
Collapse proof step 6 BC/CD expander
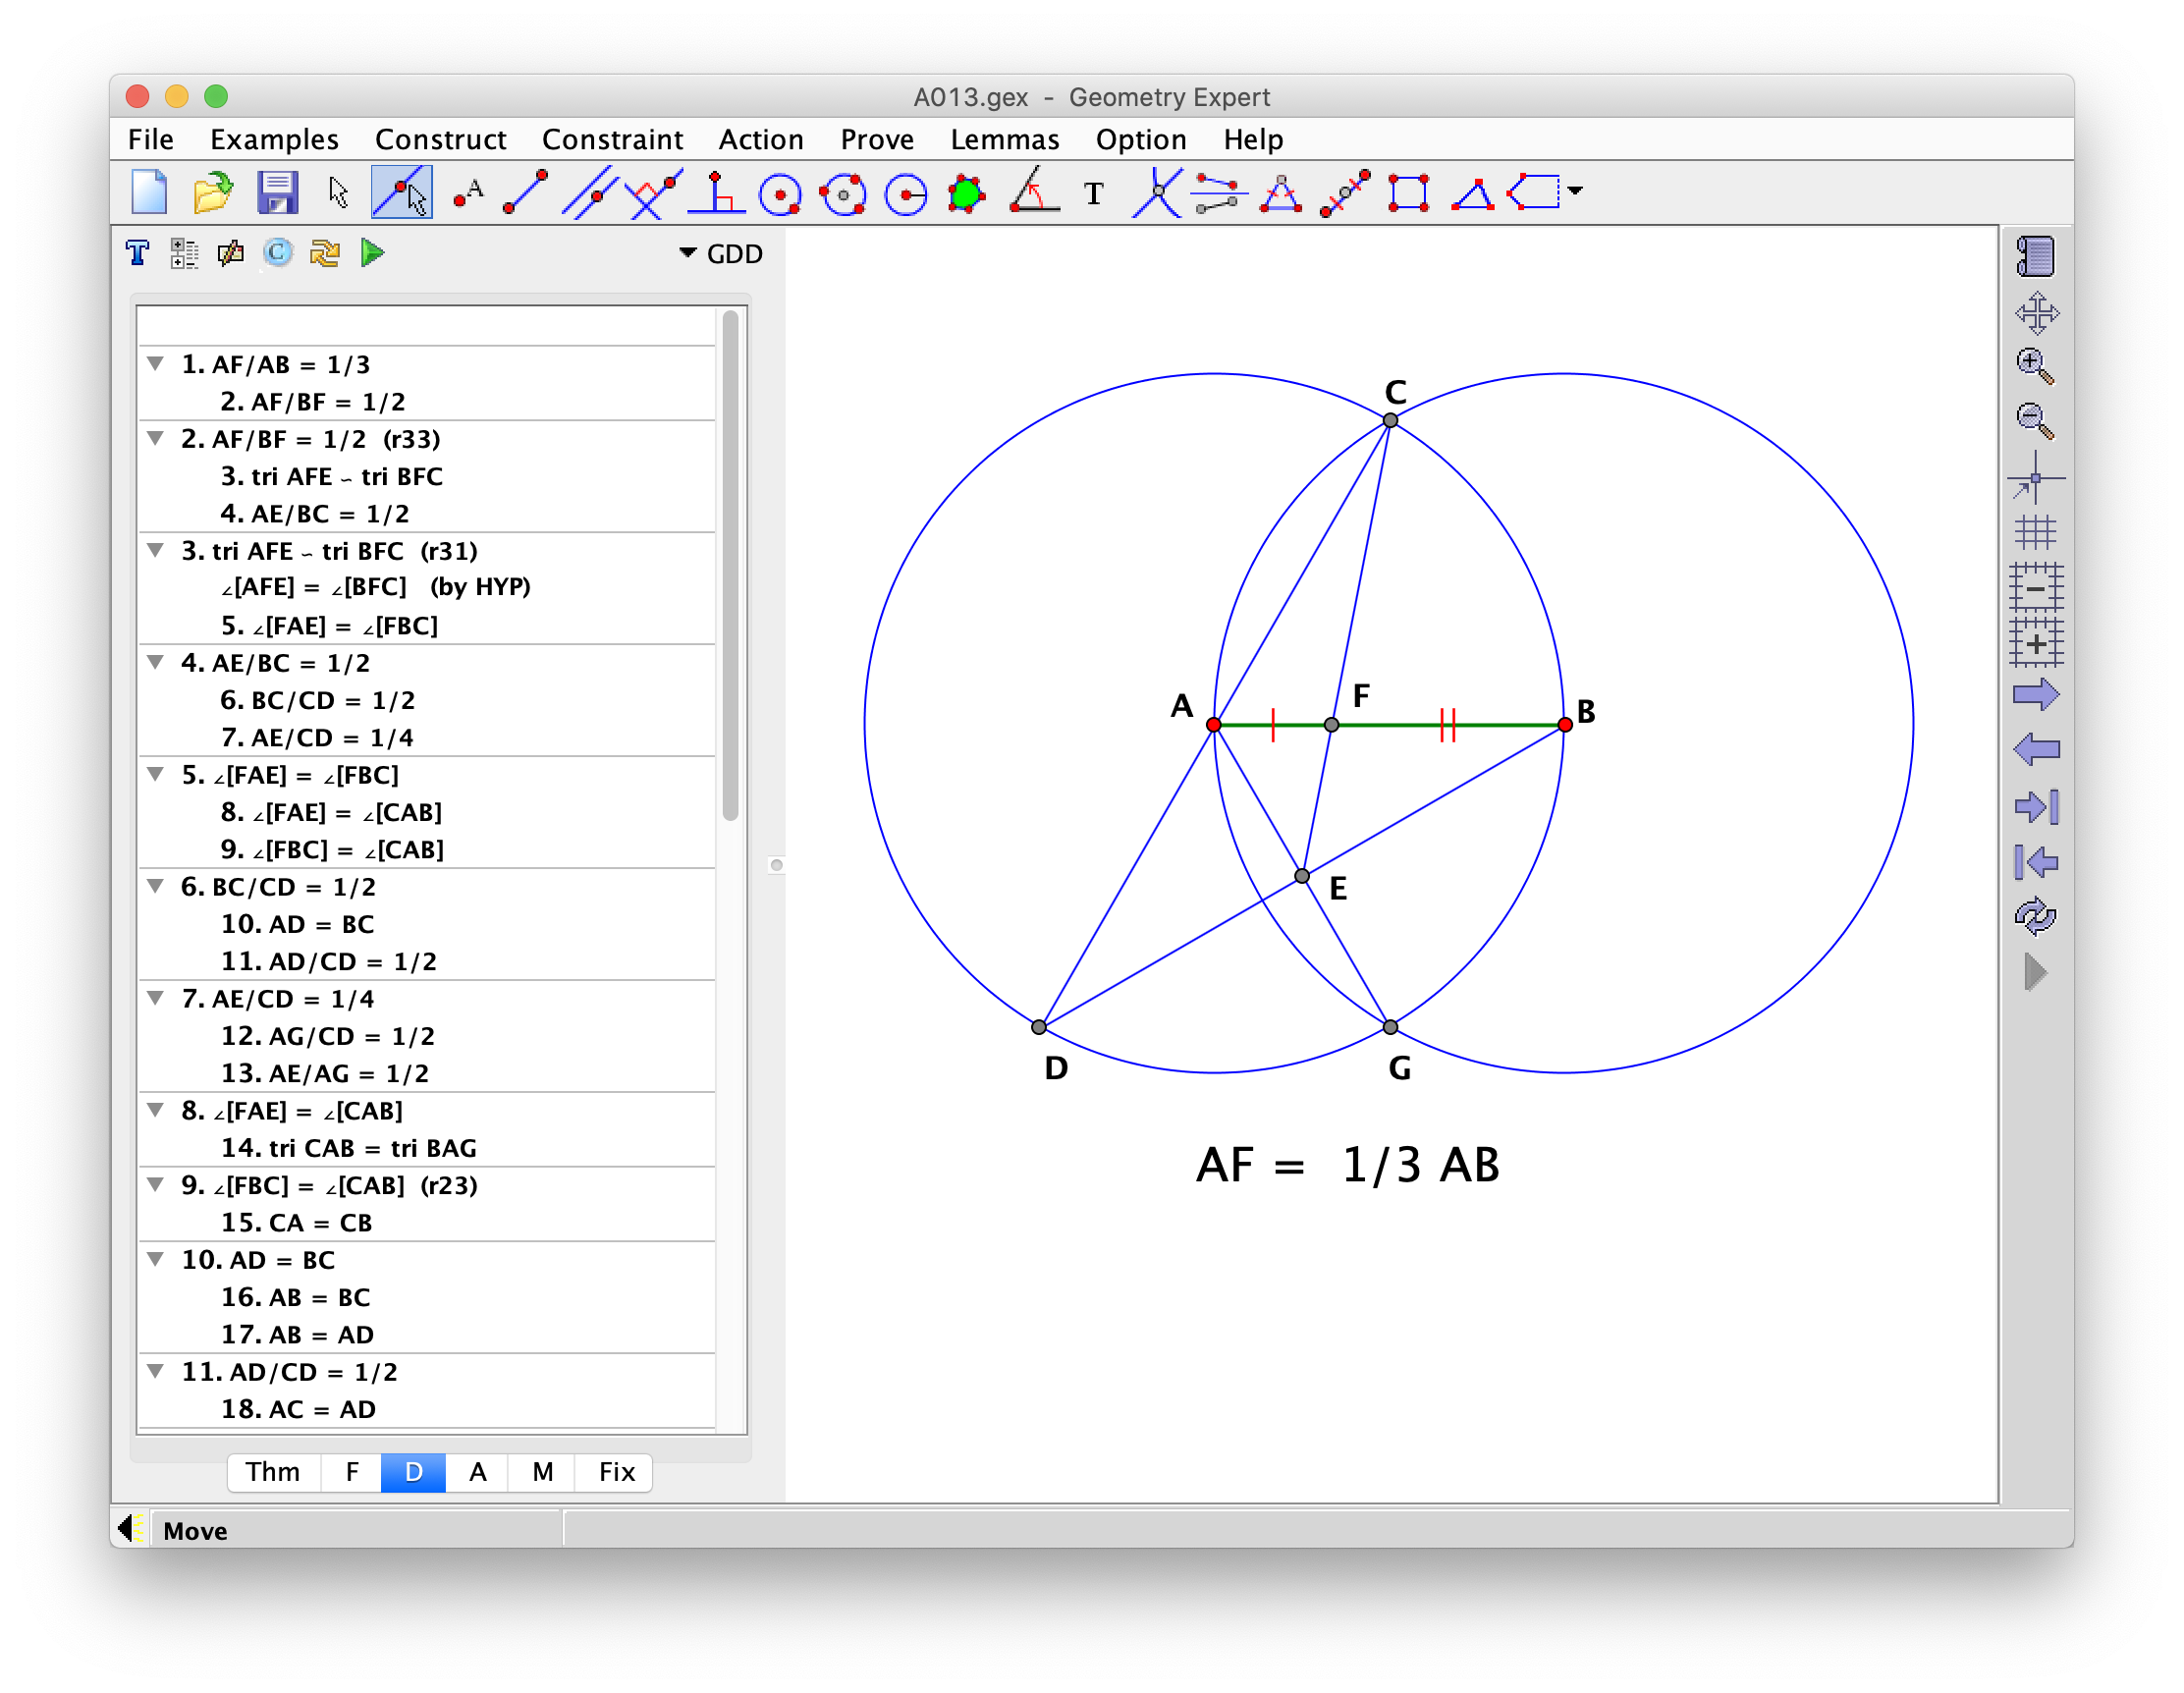click(x=156, y=886)
